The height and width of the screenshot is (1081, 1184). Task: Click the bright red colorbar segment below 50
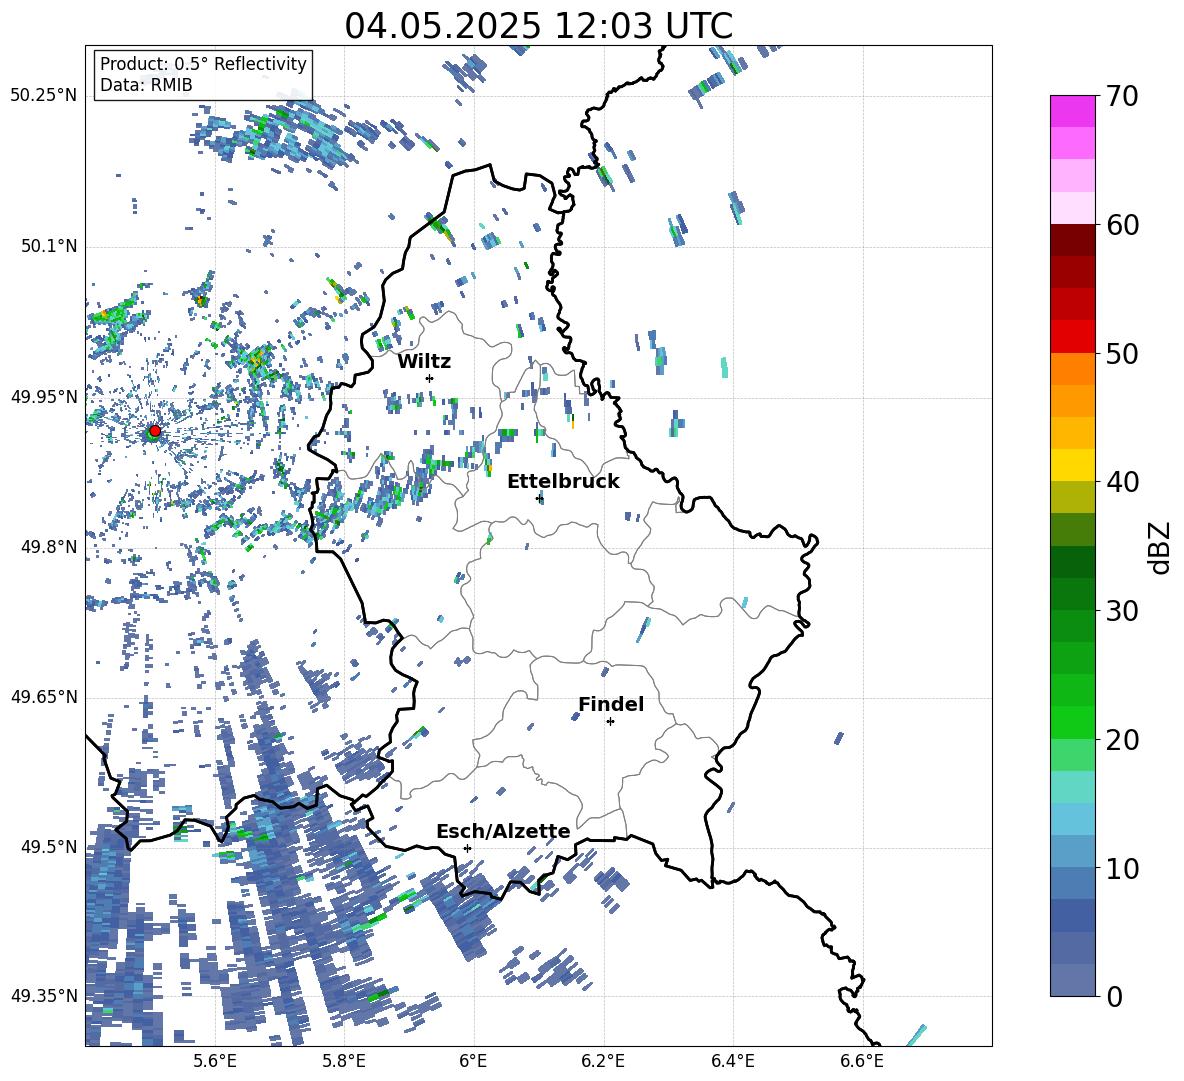point(1072,337)
